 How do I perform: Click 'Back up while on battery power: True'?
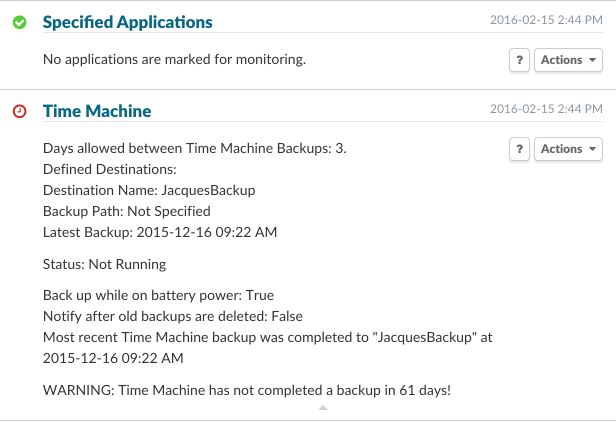tap(158, 295)
